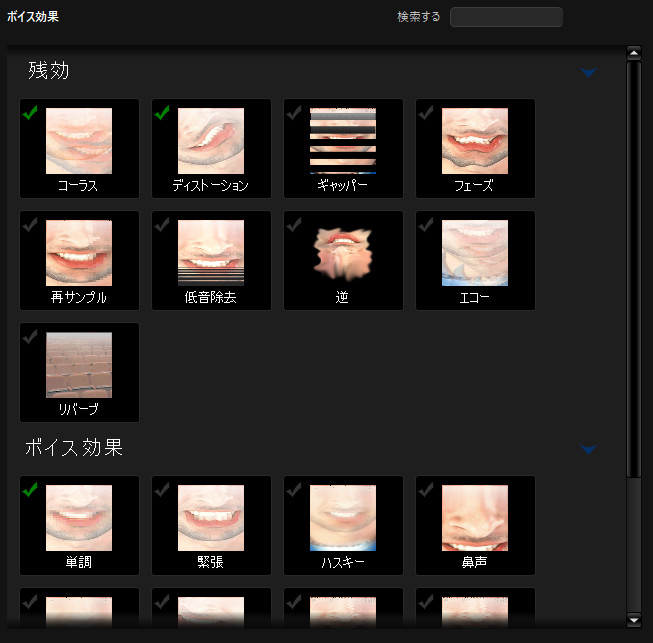Select the 緊張 voice effect thumbnail
Screen dimensions: 653x643
pos(211,518)
